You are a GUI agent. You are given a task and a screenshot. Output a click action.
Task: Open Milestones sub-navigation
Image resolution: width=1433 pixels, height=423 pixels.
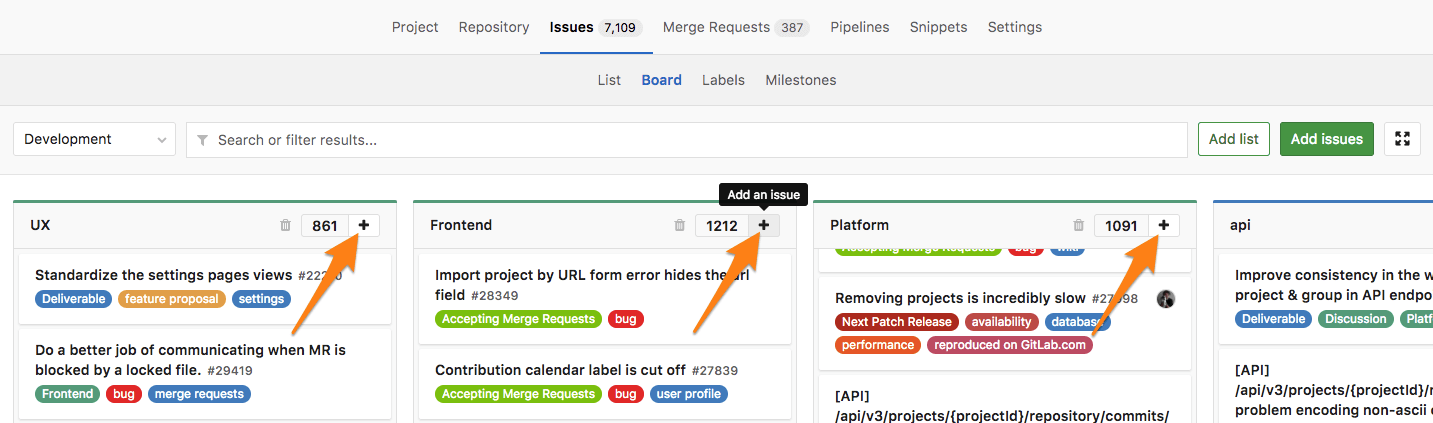[800, 80]
